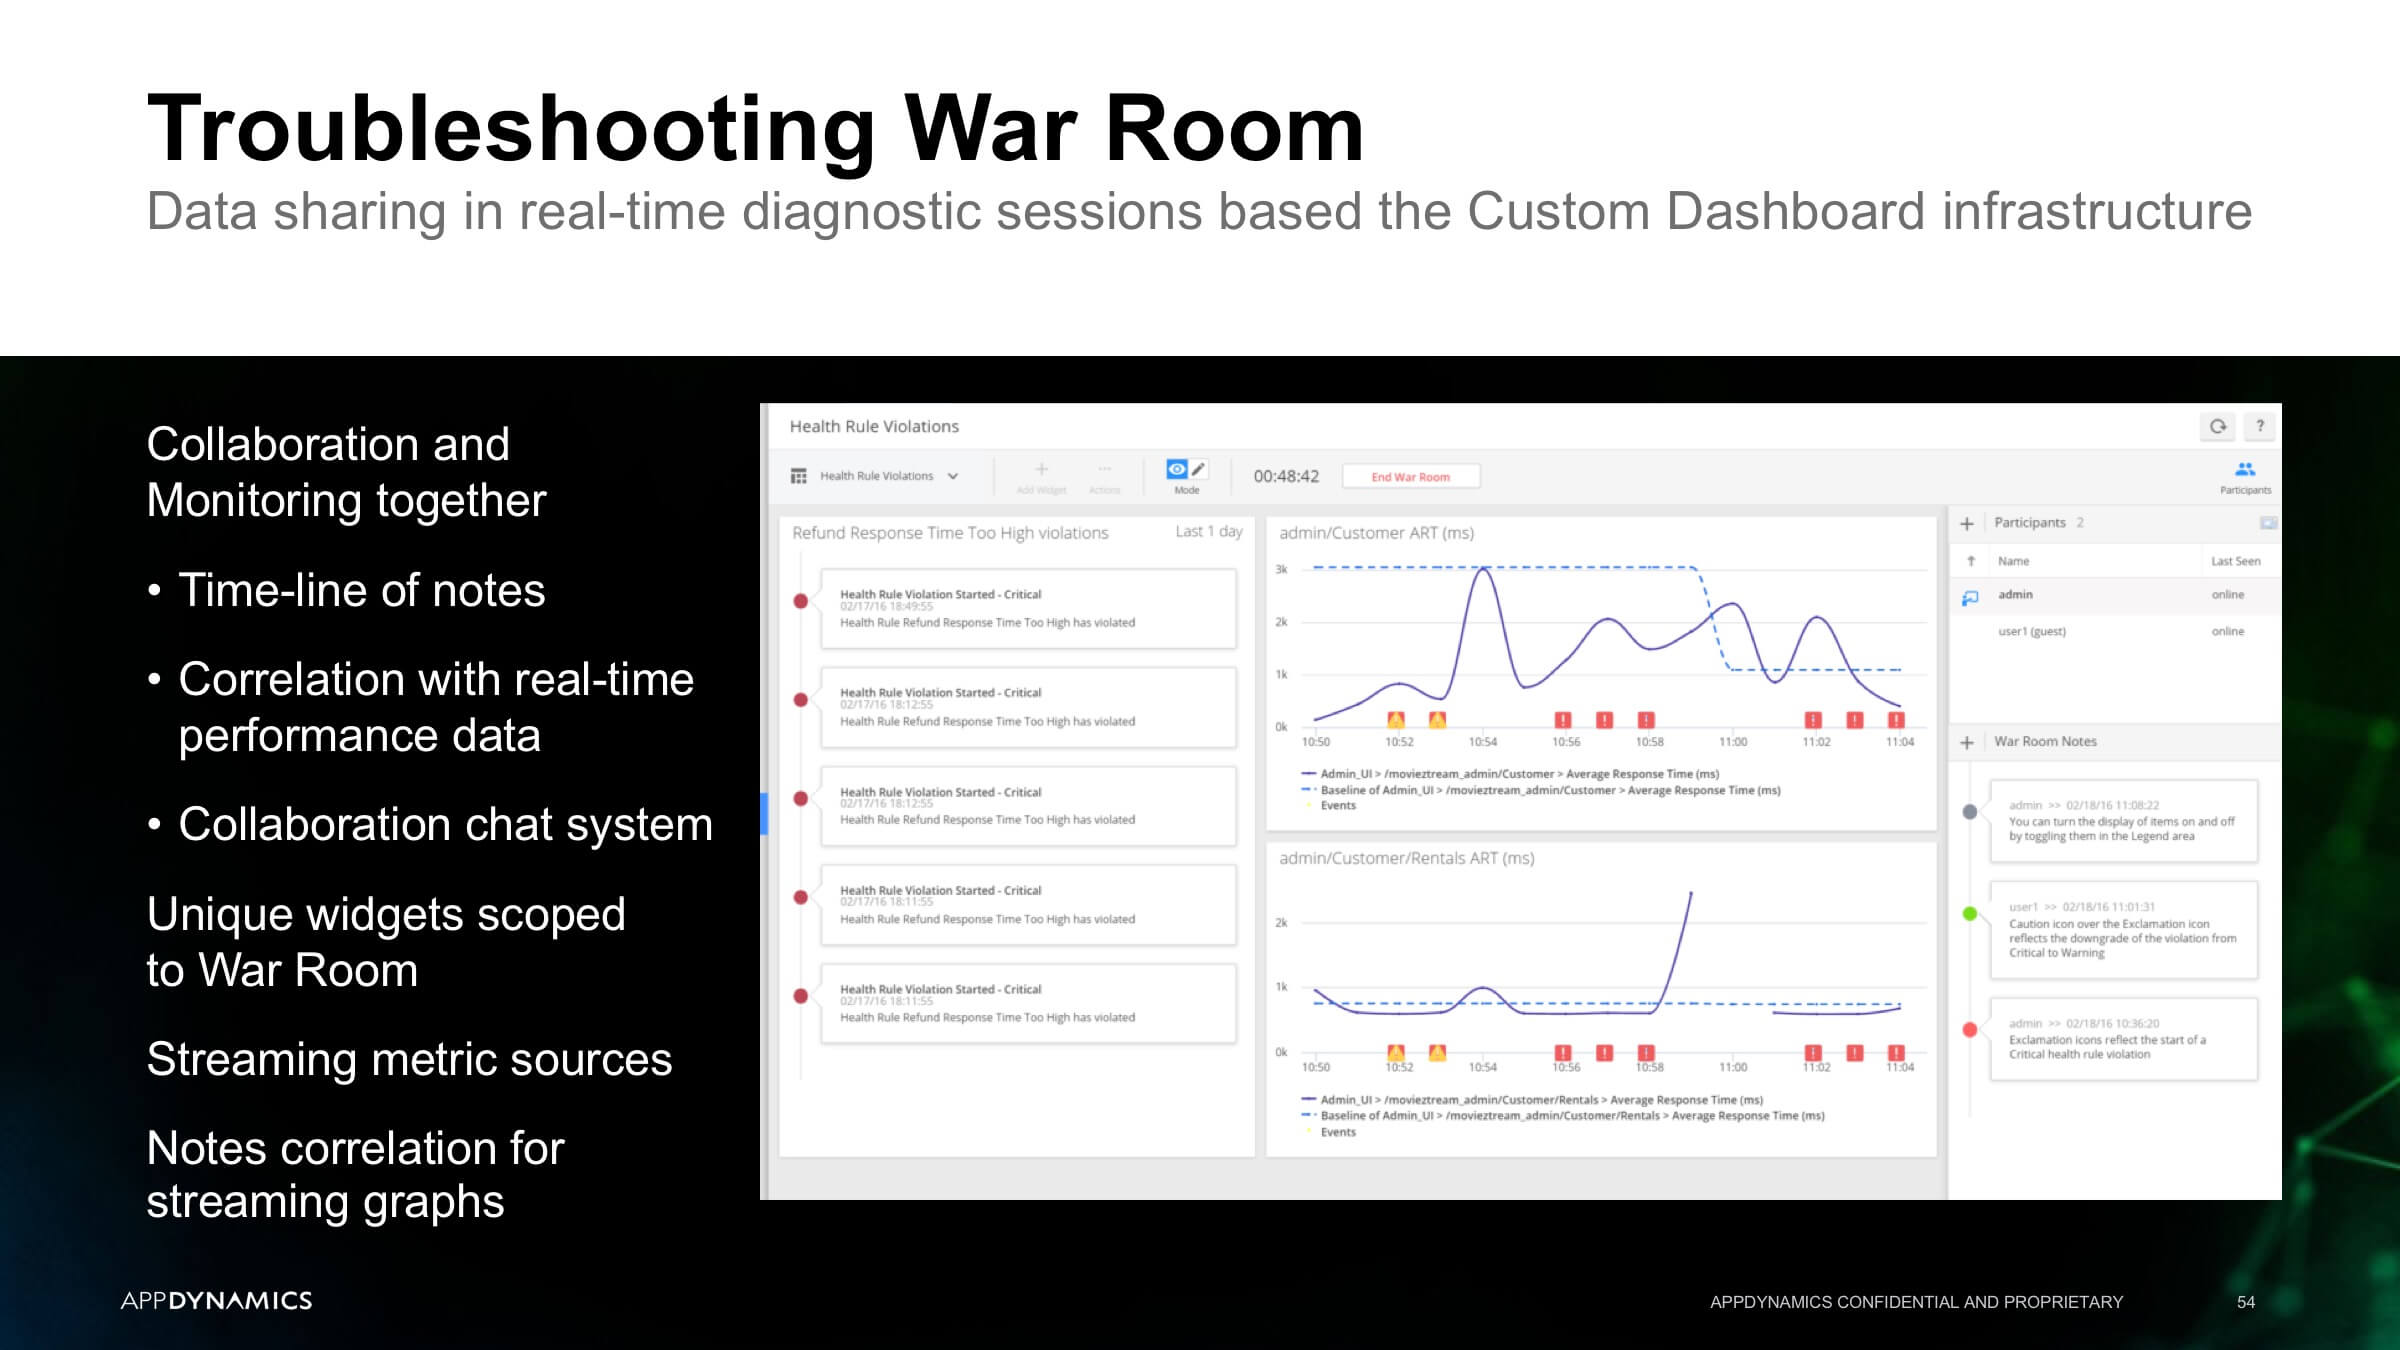The width and height of the screenshot is (2400, 1350).
Task: Switch to view mode with eye icon
Action: pyautogui.click(x=1176, y=469)
